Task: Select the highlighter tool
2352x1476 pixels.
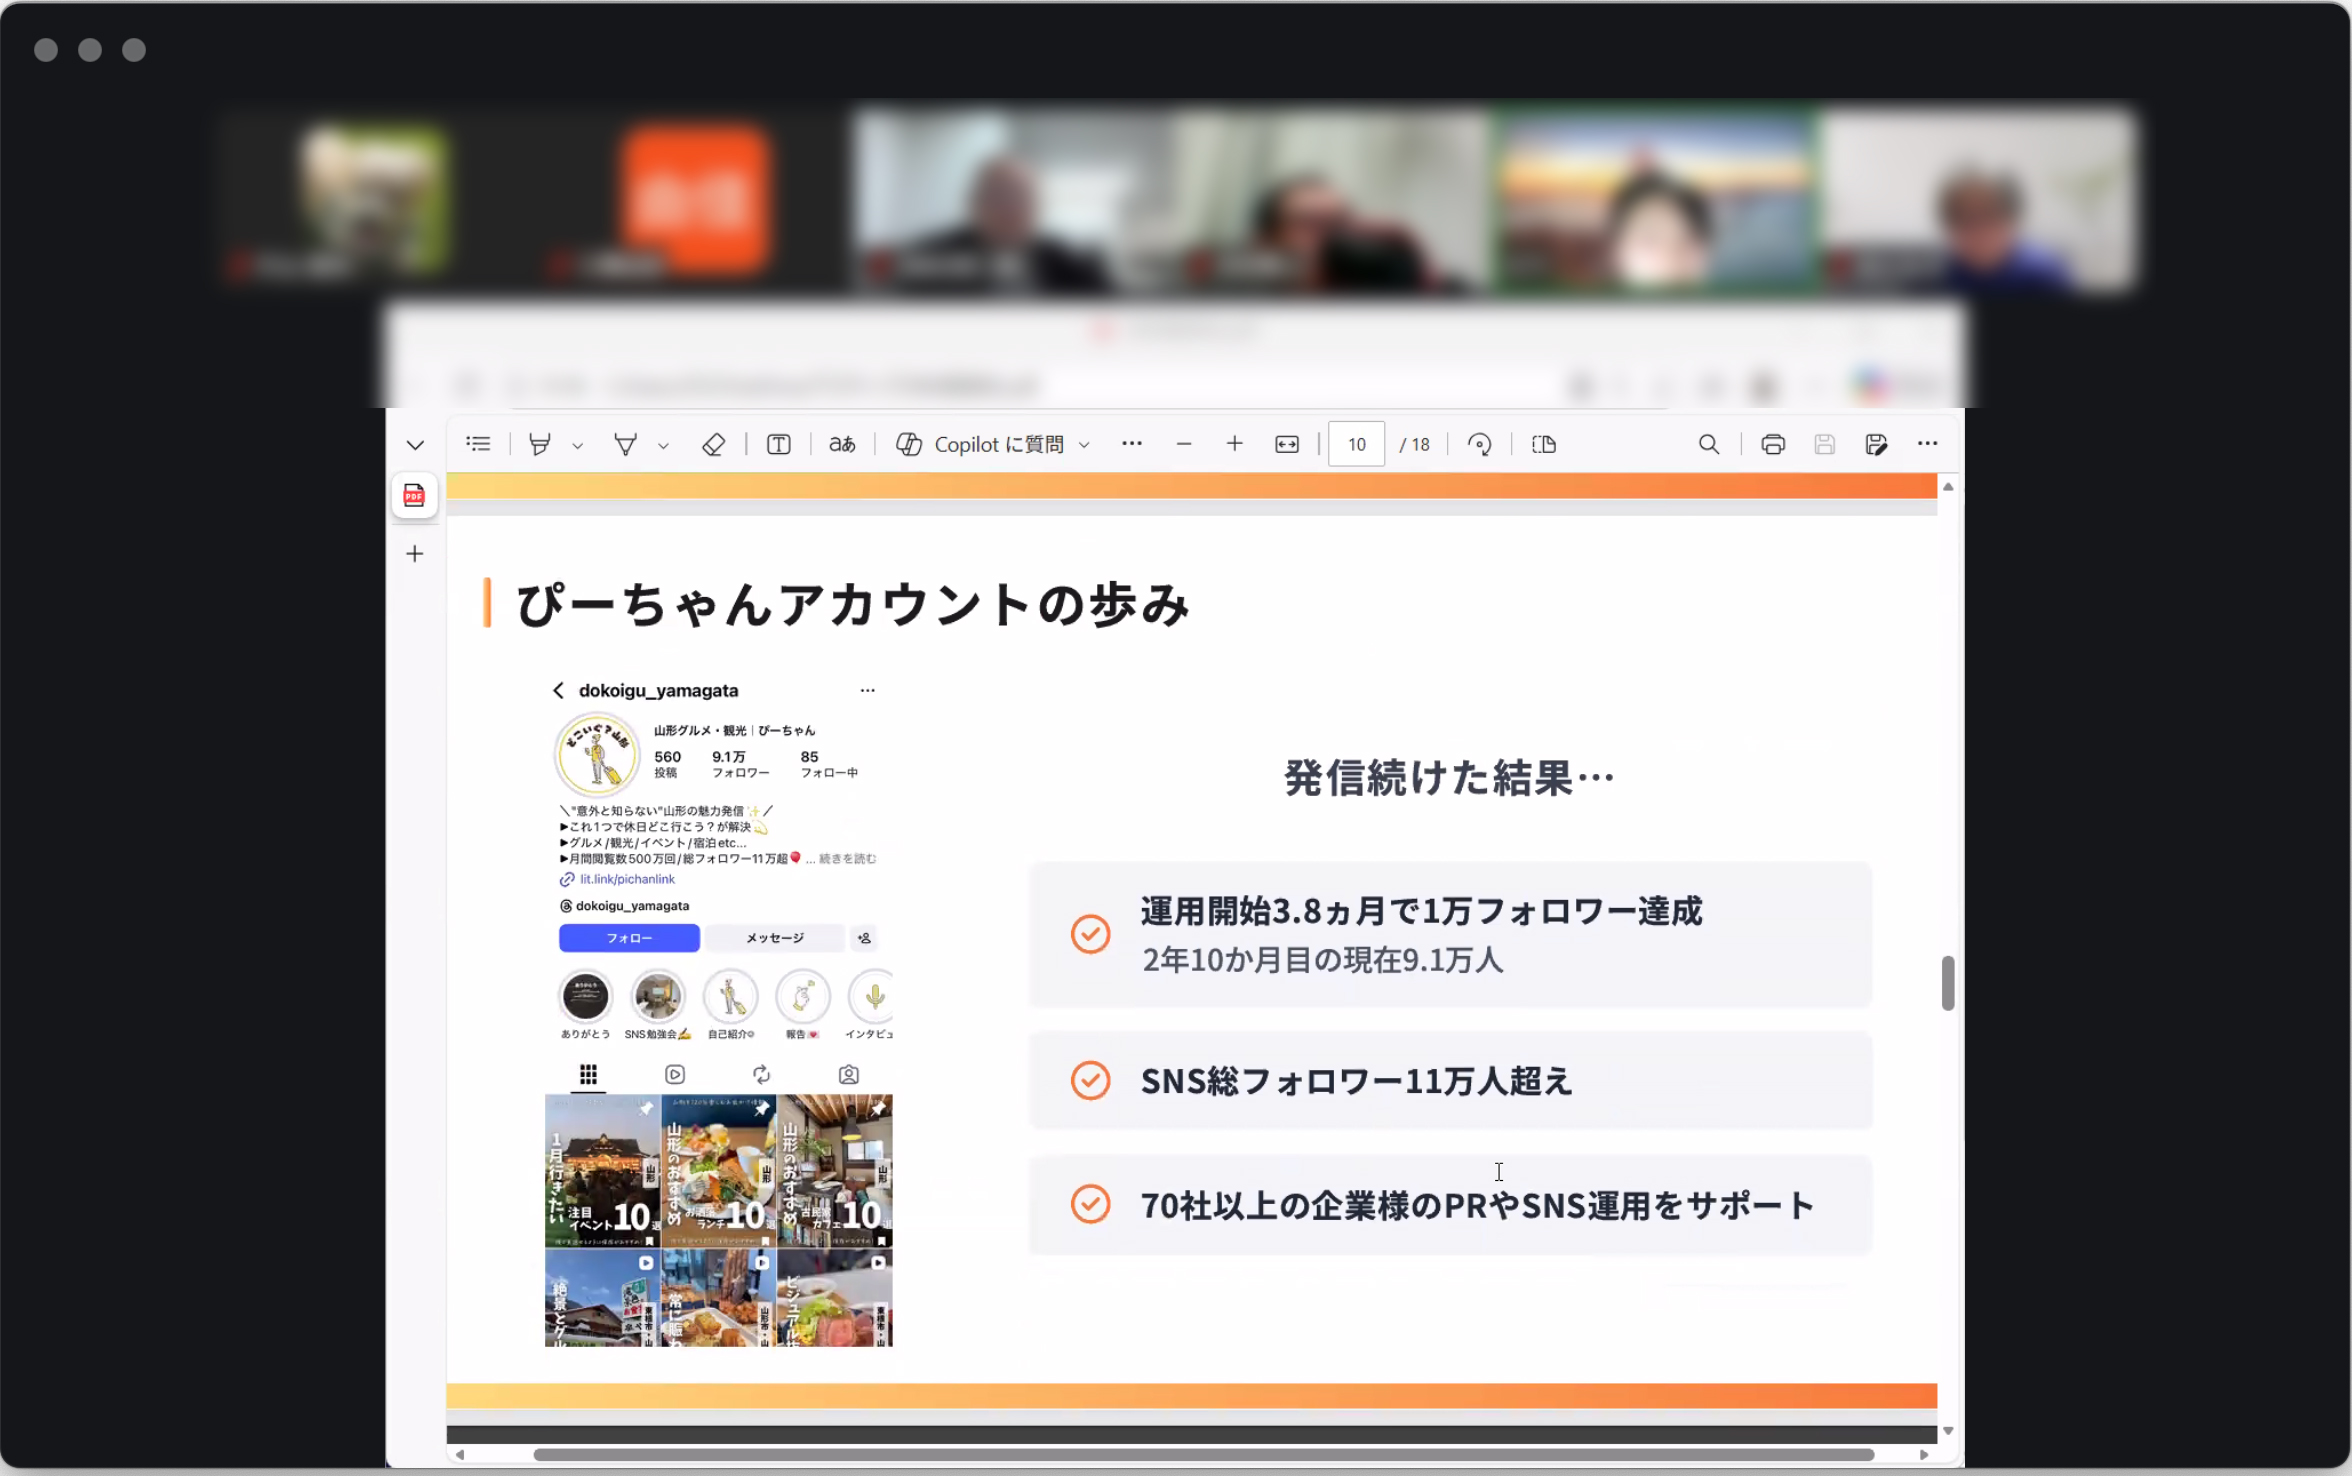Action: coord(540,444)
